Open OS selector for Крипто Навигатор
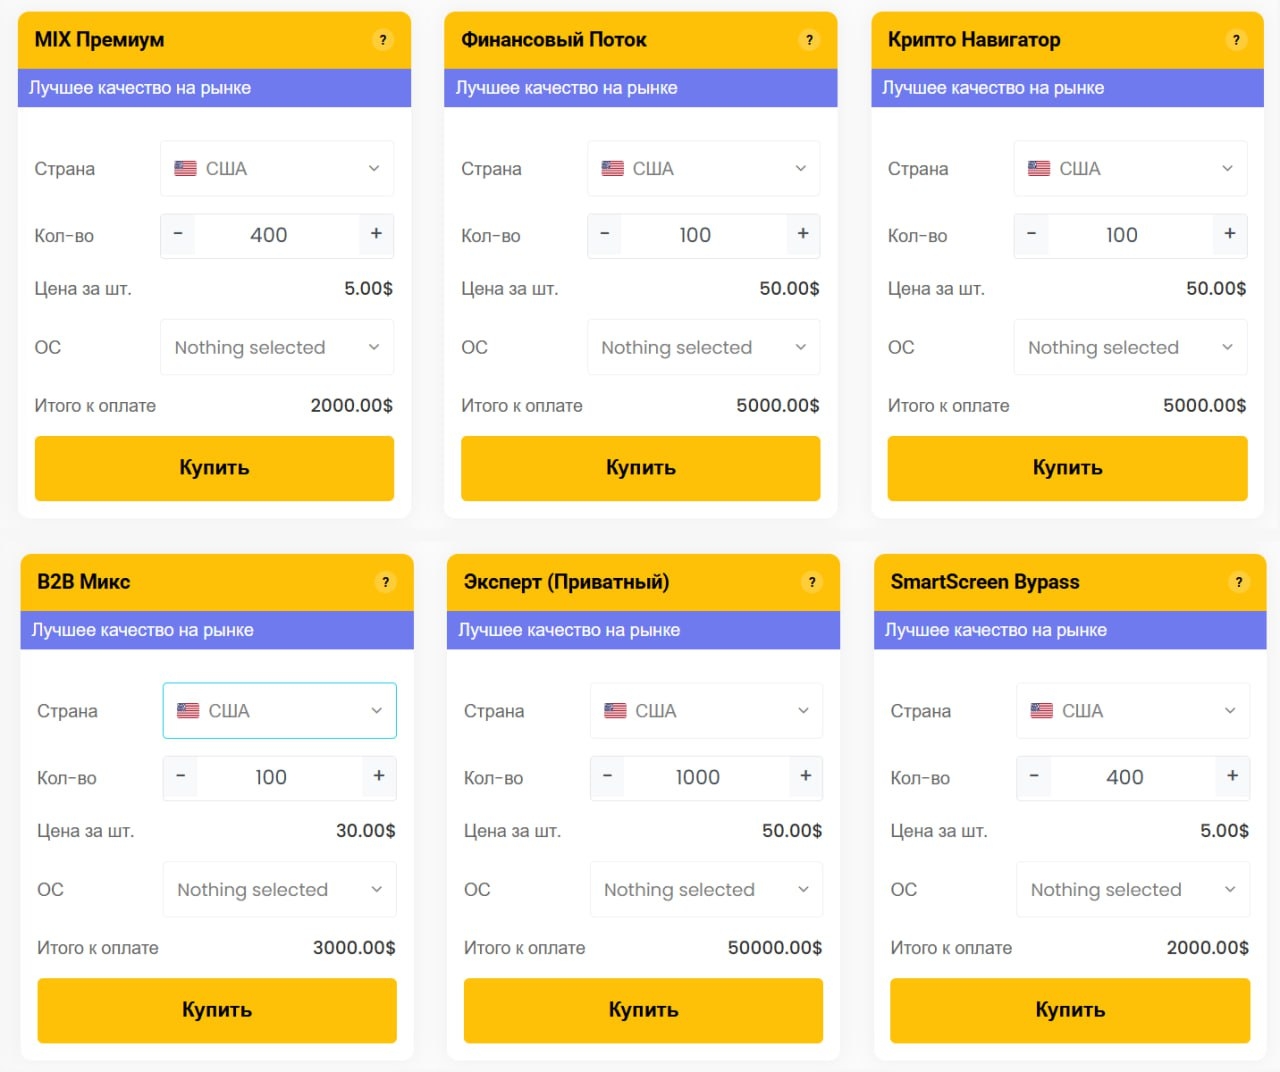Screen dimensions: 1280x1072 click(x=1130, y=347)
